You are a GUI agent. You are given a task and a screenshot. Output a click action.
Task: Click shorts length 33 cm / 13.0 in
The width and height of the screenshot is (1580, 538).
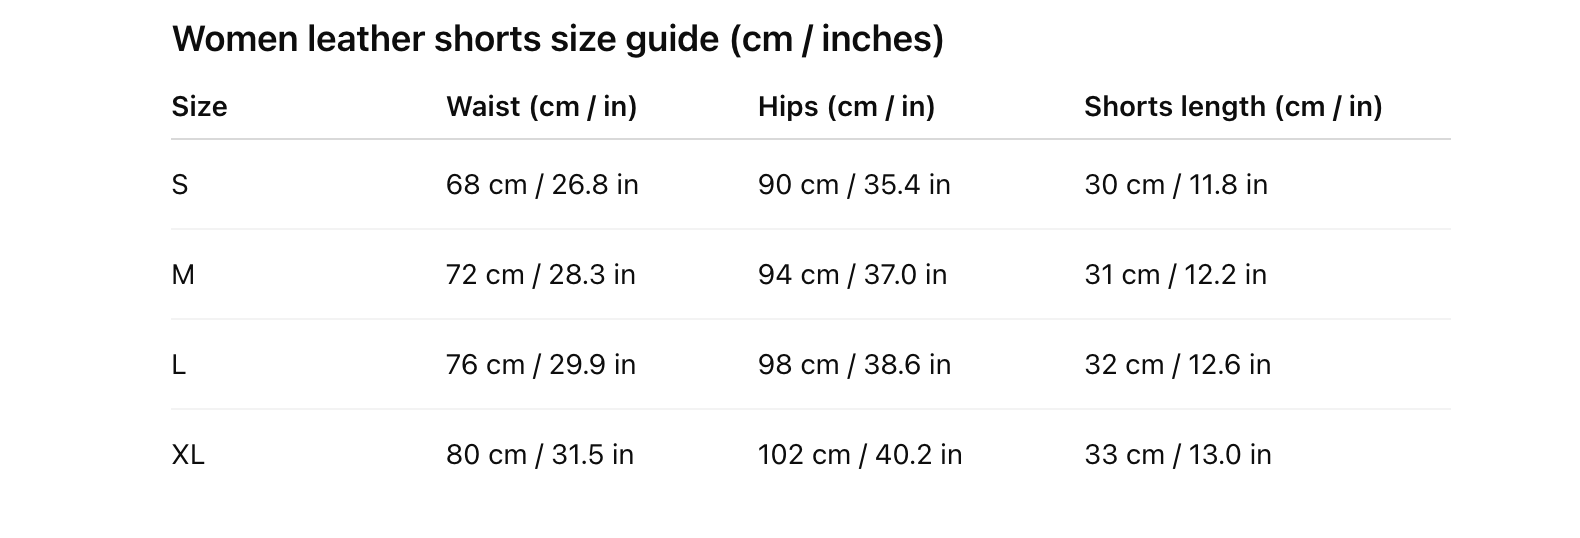(x=1178, y=455)
